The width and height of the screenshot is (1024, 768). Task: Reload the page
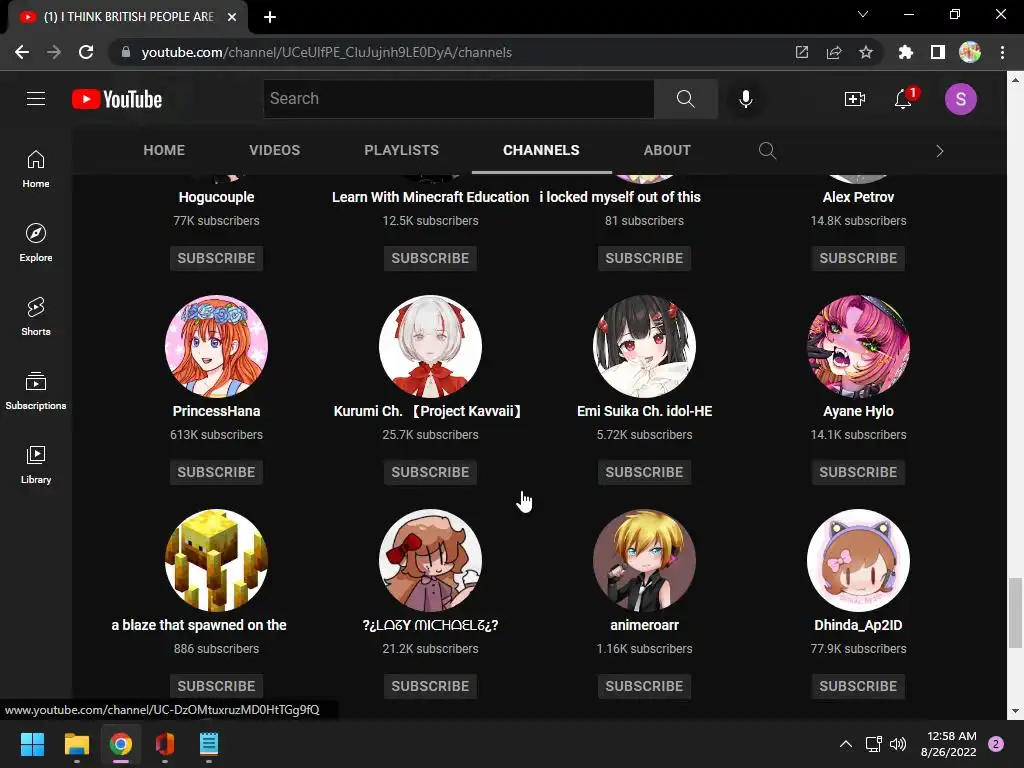coord(86,52)
